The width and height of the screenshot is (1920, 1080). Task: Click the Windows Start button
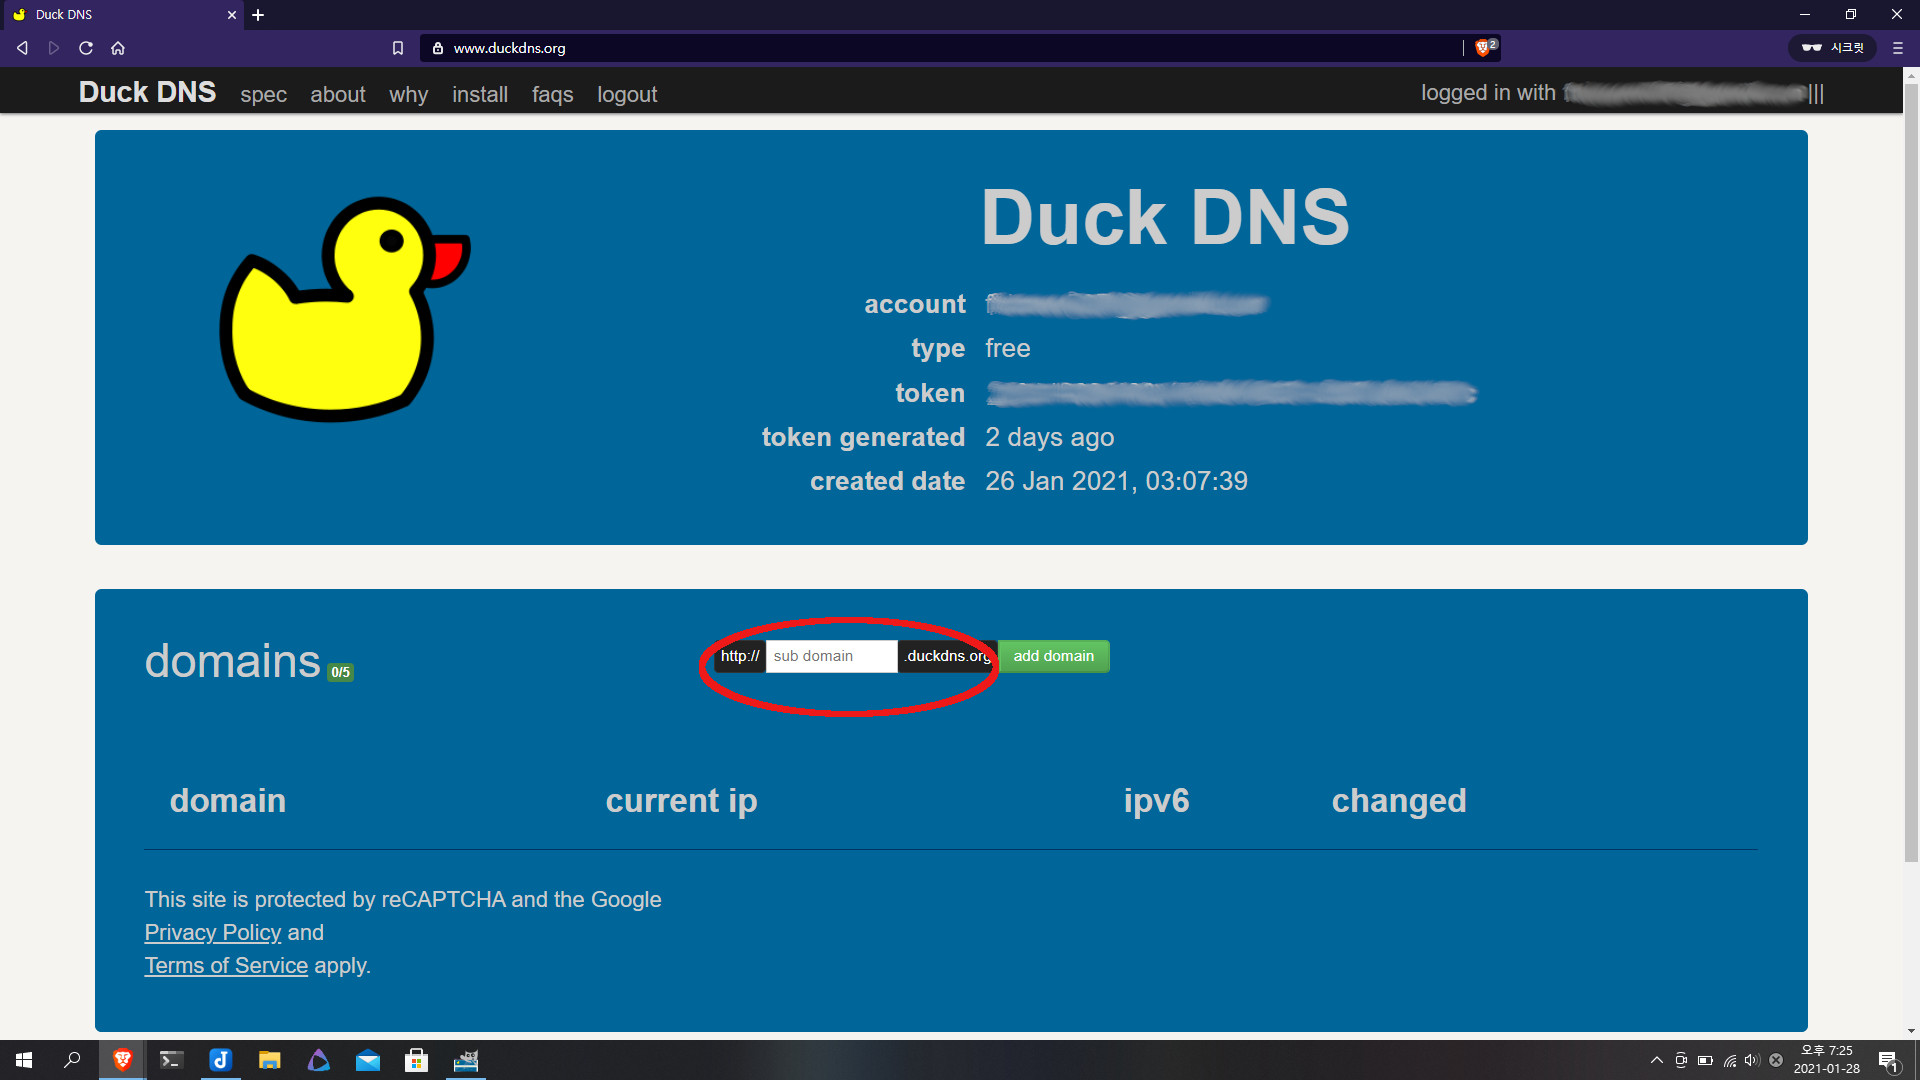click(x=24, y=1060)
